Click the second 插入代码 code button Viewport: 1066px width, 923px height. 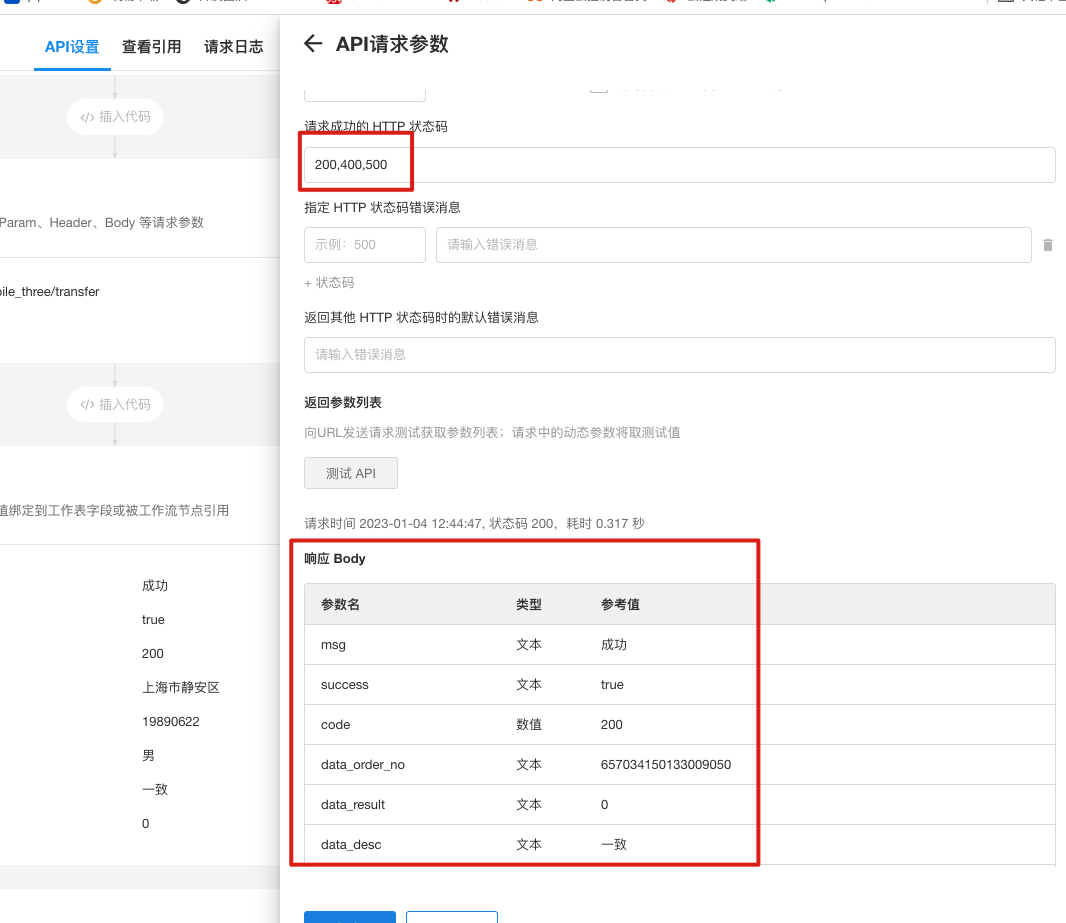[115, 405]
